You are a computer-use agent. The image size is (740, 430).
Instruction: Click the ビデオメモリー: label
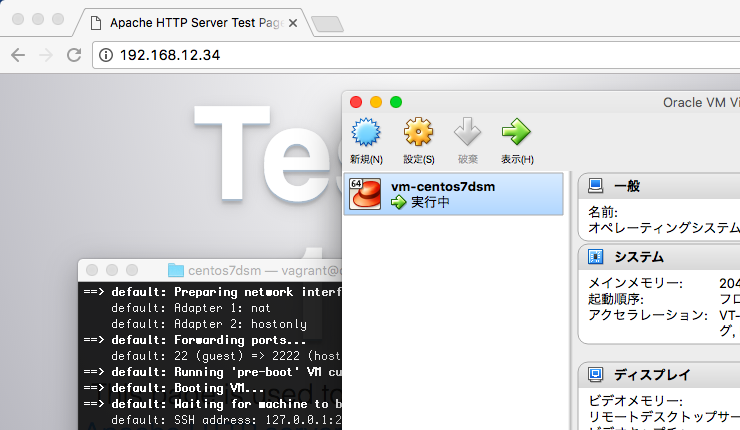click(x=635, y=401)
